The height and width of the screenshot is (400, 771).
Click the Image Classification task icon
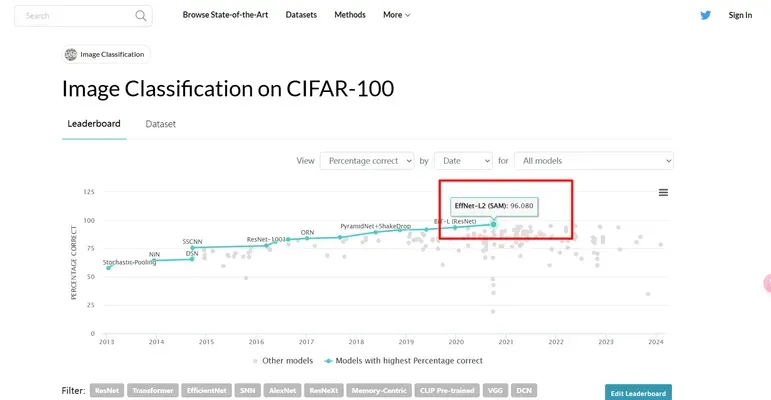[x=71, y=55]
